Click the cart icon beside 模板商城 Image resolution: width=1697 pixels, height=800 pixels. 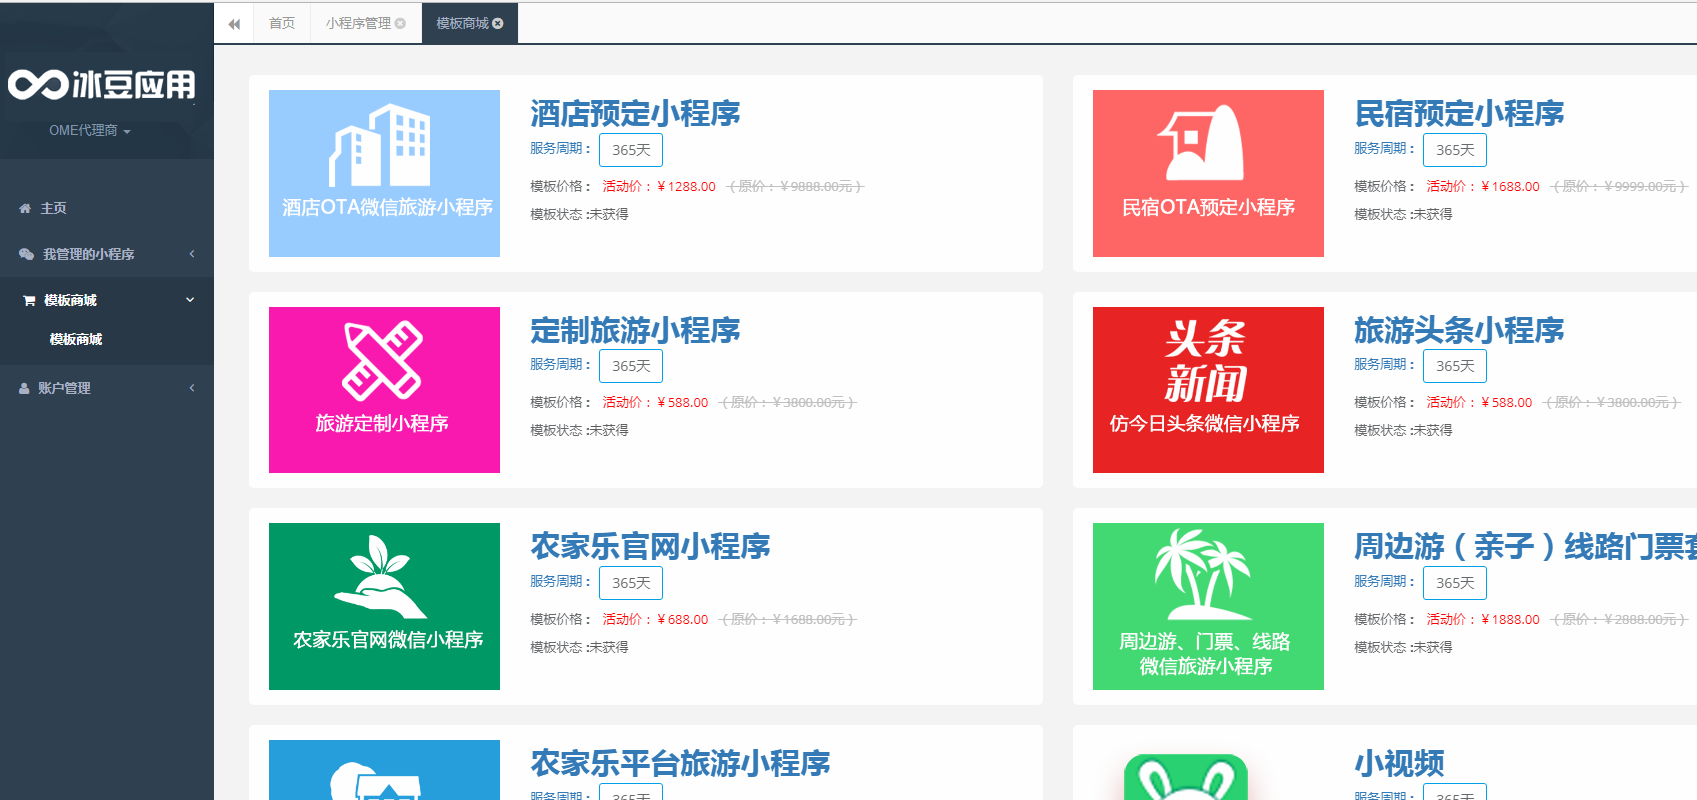click(x=29, y=300)
